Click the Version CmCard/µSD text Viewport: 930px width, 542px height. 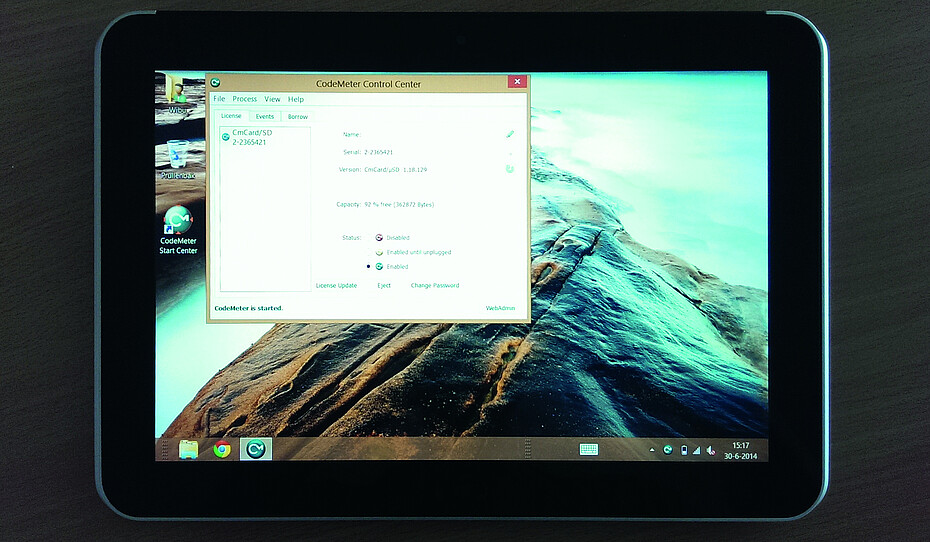[x=396, y=170]
